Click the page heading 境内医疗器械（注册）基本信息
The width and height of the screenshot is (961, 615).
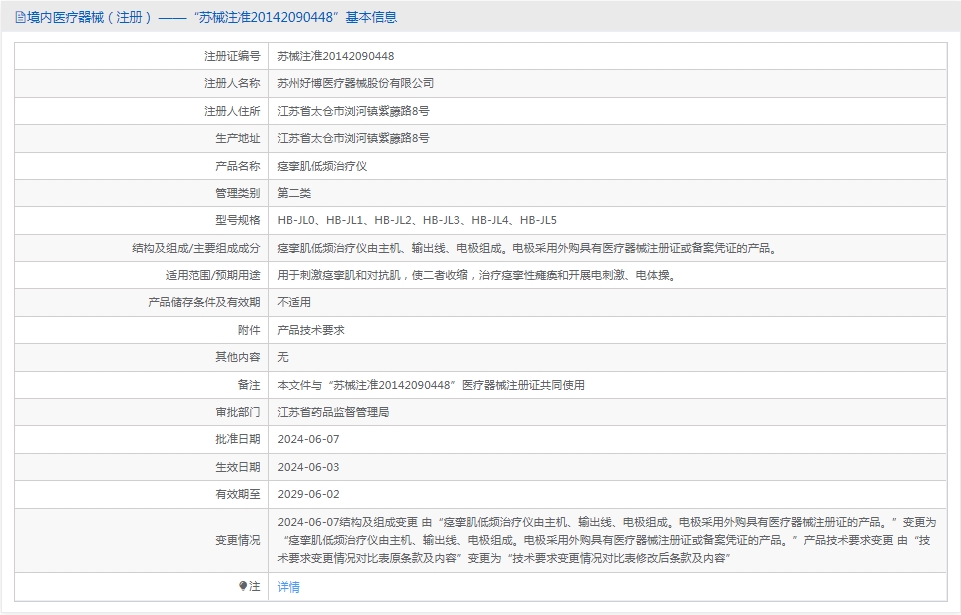point(211,17)
